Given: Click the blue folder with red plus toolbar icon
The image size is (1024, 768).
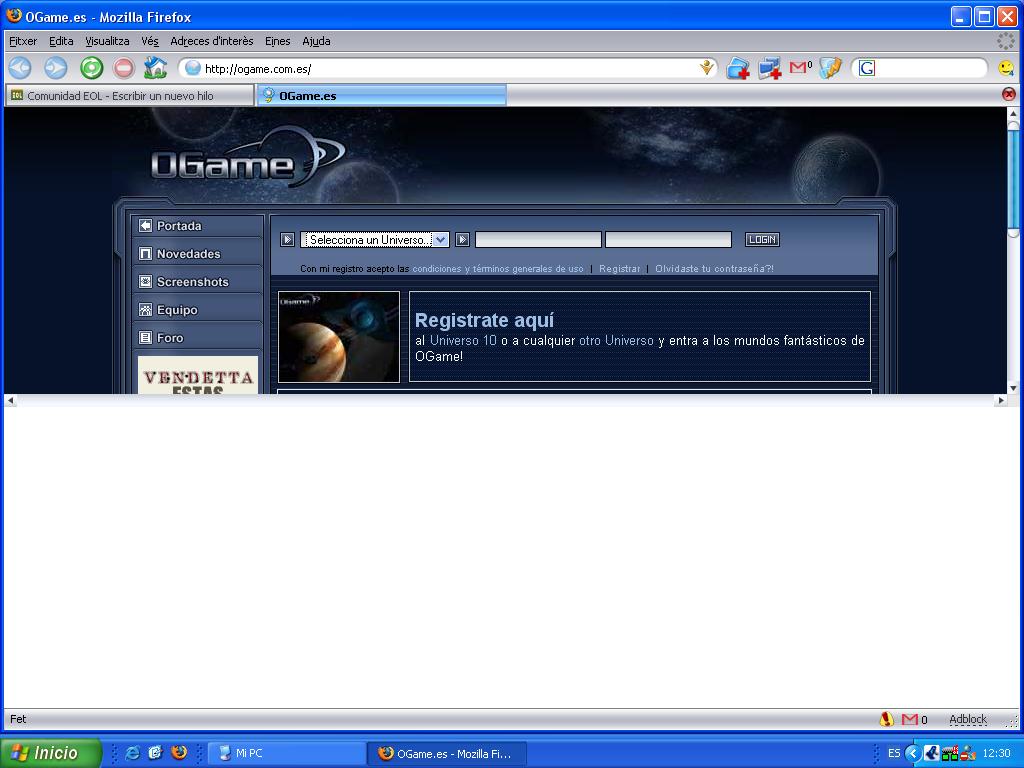Looking at the screenshot, I should pos(738,68).
